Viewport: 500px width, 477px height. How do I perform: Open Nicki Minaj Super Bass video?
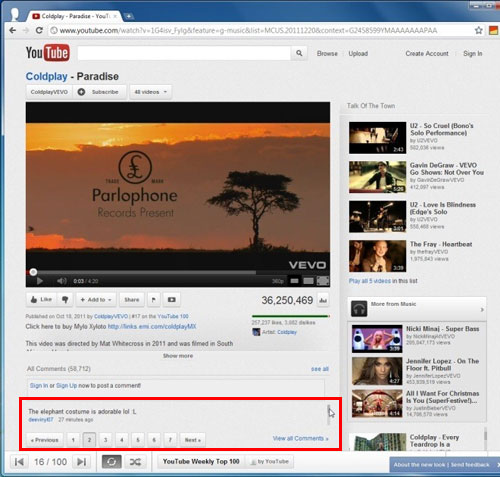(x=377, y=339)
